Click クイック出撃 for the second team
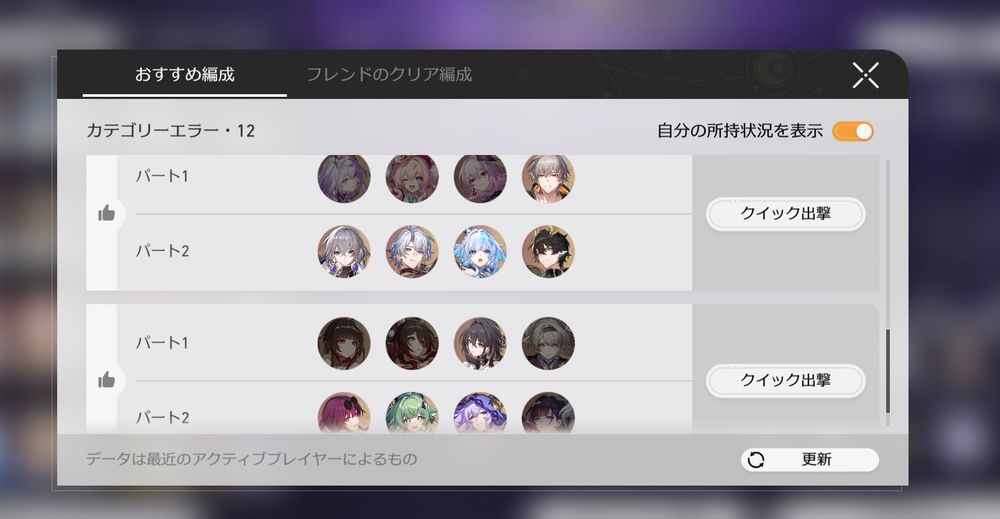Screen dimensions: 1000x519 786,381
